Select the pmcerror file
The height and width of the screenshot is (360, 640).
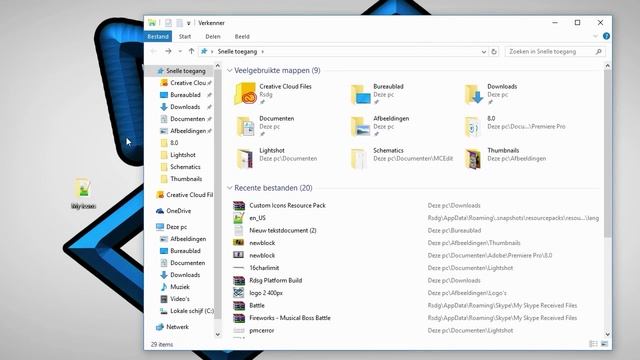click(x=262, y=331)
